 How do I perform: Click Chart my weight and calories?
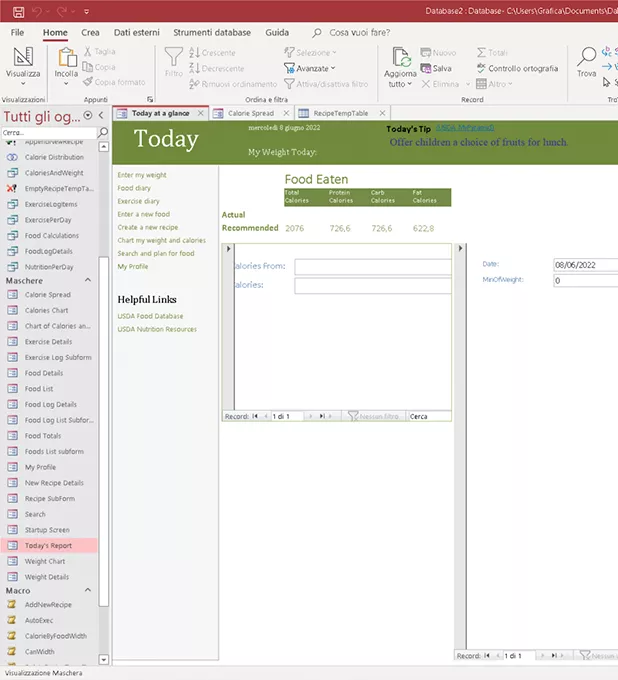pos(161,240)
